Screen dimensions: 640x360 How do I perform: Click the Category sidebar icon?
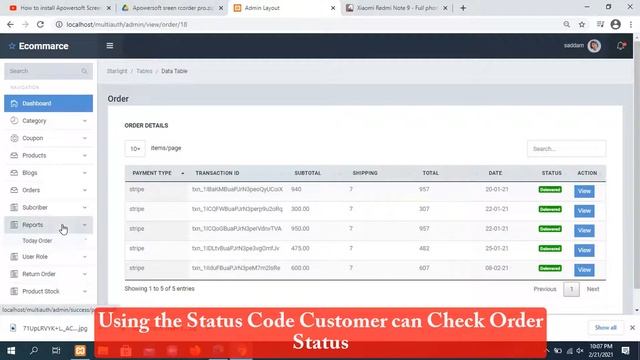14,120
